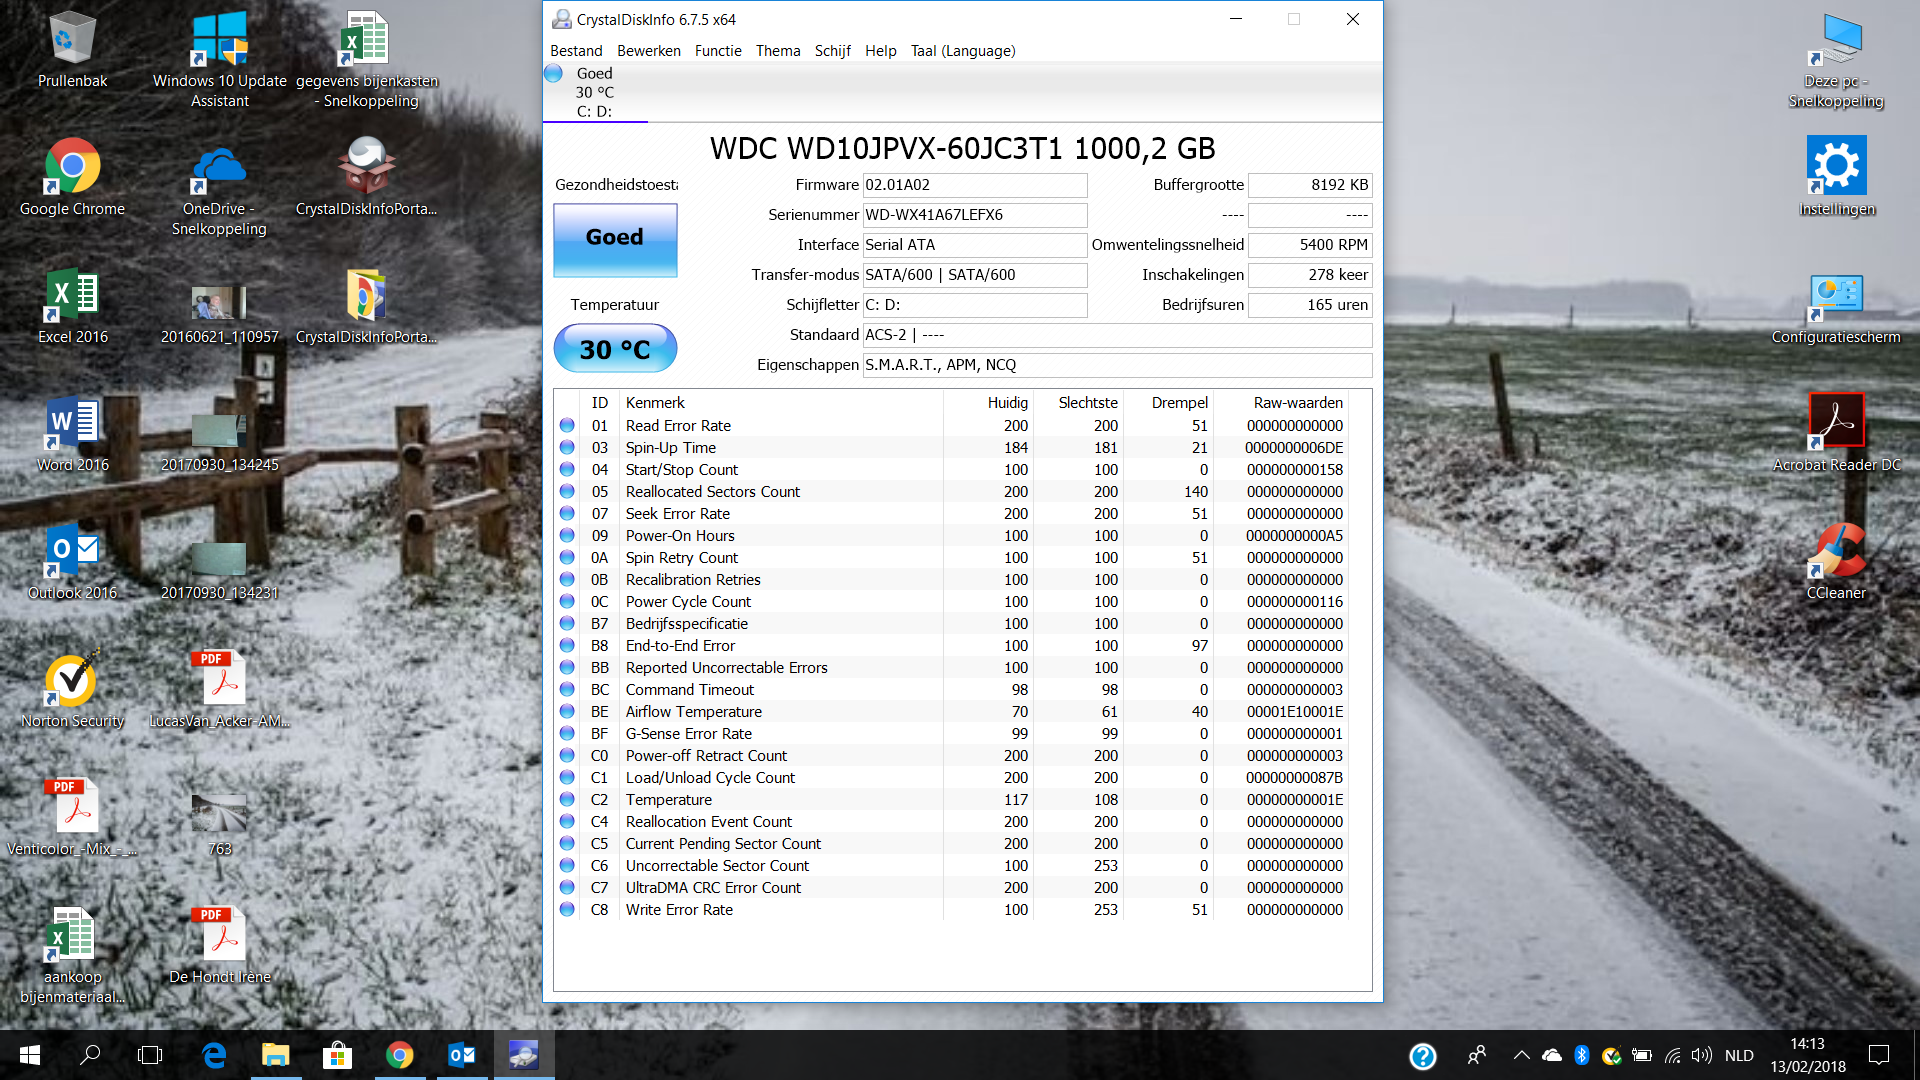Open NLD language input indicator
Image resolution: width=1920 pixels, height=1080 pixels.
click(1739, 1055)
